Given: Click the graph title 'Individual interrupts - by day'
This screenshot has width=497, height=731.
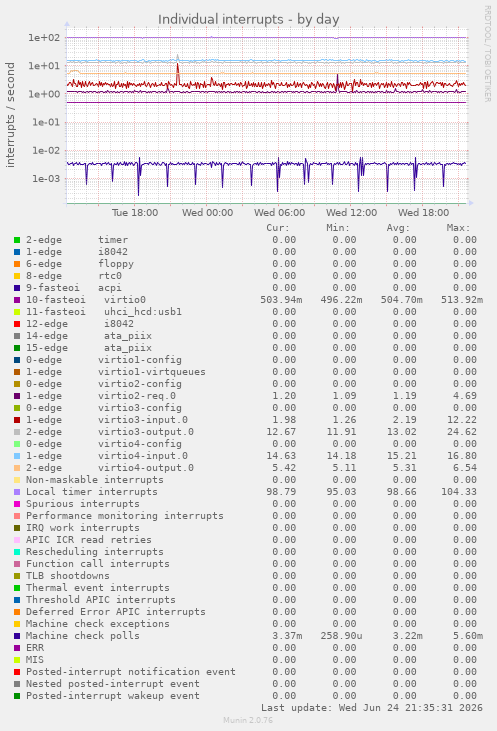Looking at the screenshot, I should [248, 20].
